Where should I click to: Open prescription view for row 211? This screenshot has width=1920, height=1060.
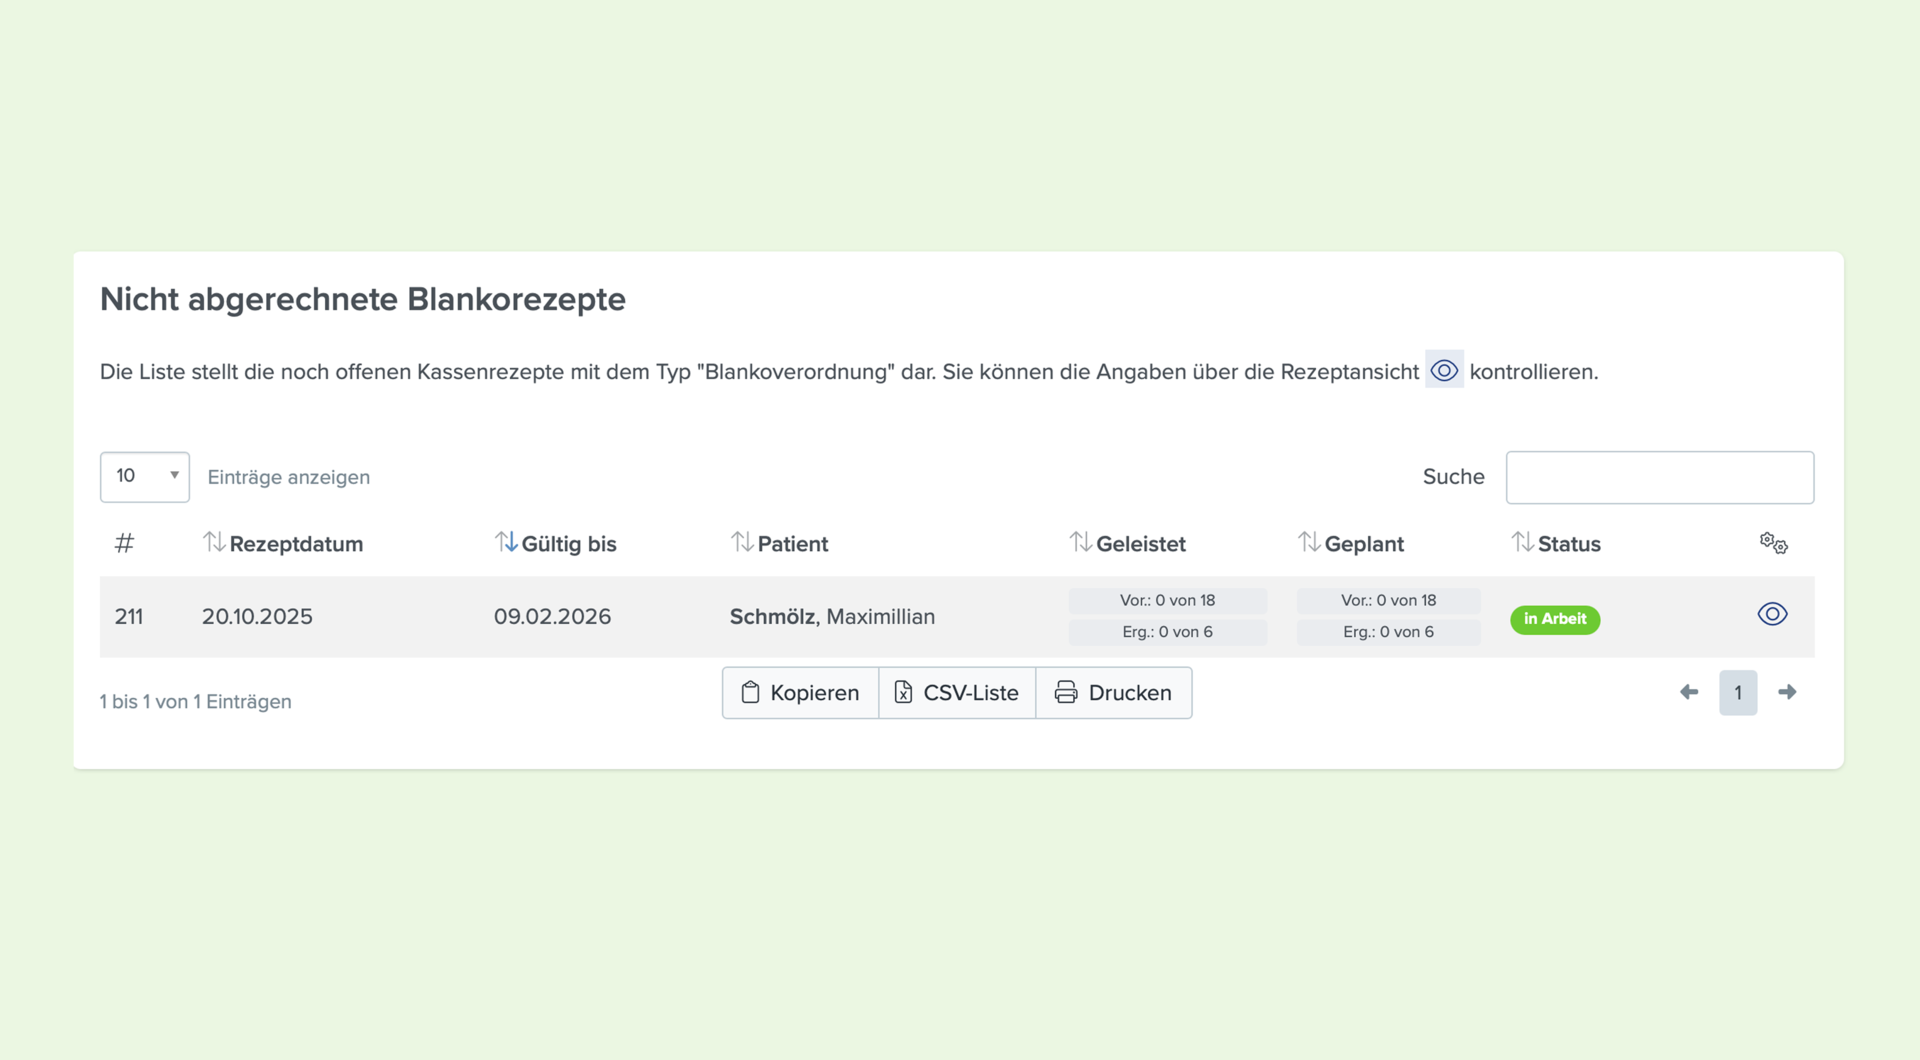[x=1772, y=614]
